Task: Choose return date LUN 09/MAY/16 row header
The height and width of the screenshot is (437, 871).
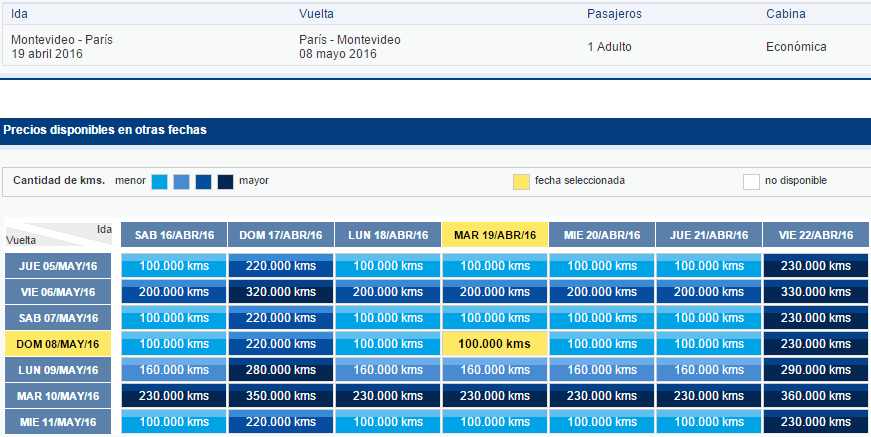Action: (x=58, y=370)
